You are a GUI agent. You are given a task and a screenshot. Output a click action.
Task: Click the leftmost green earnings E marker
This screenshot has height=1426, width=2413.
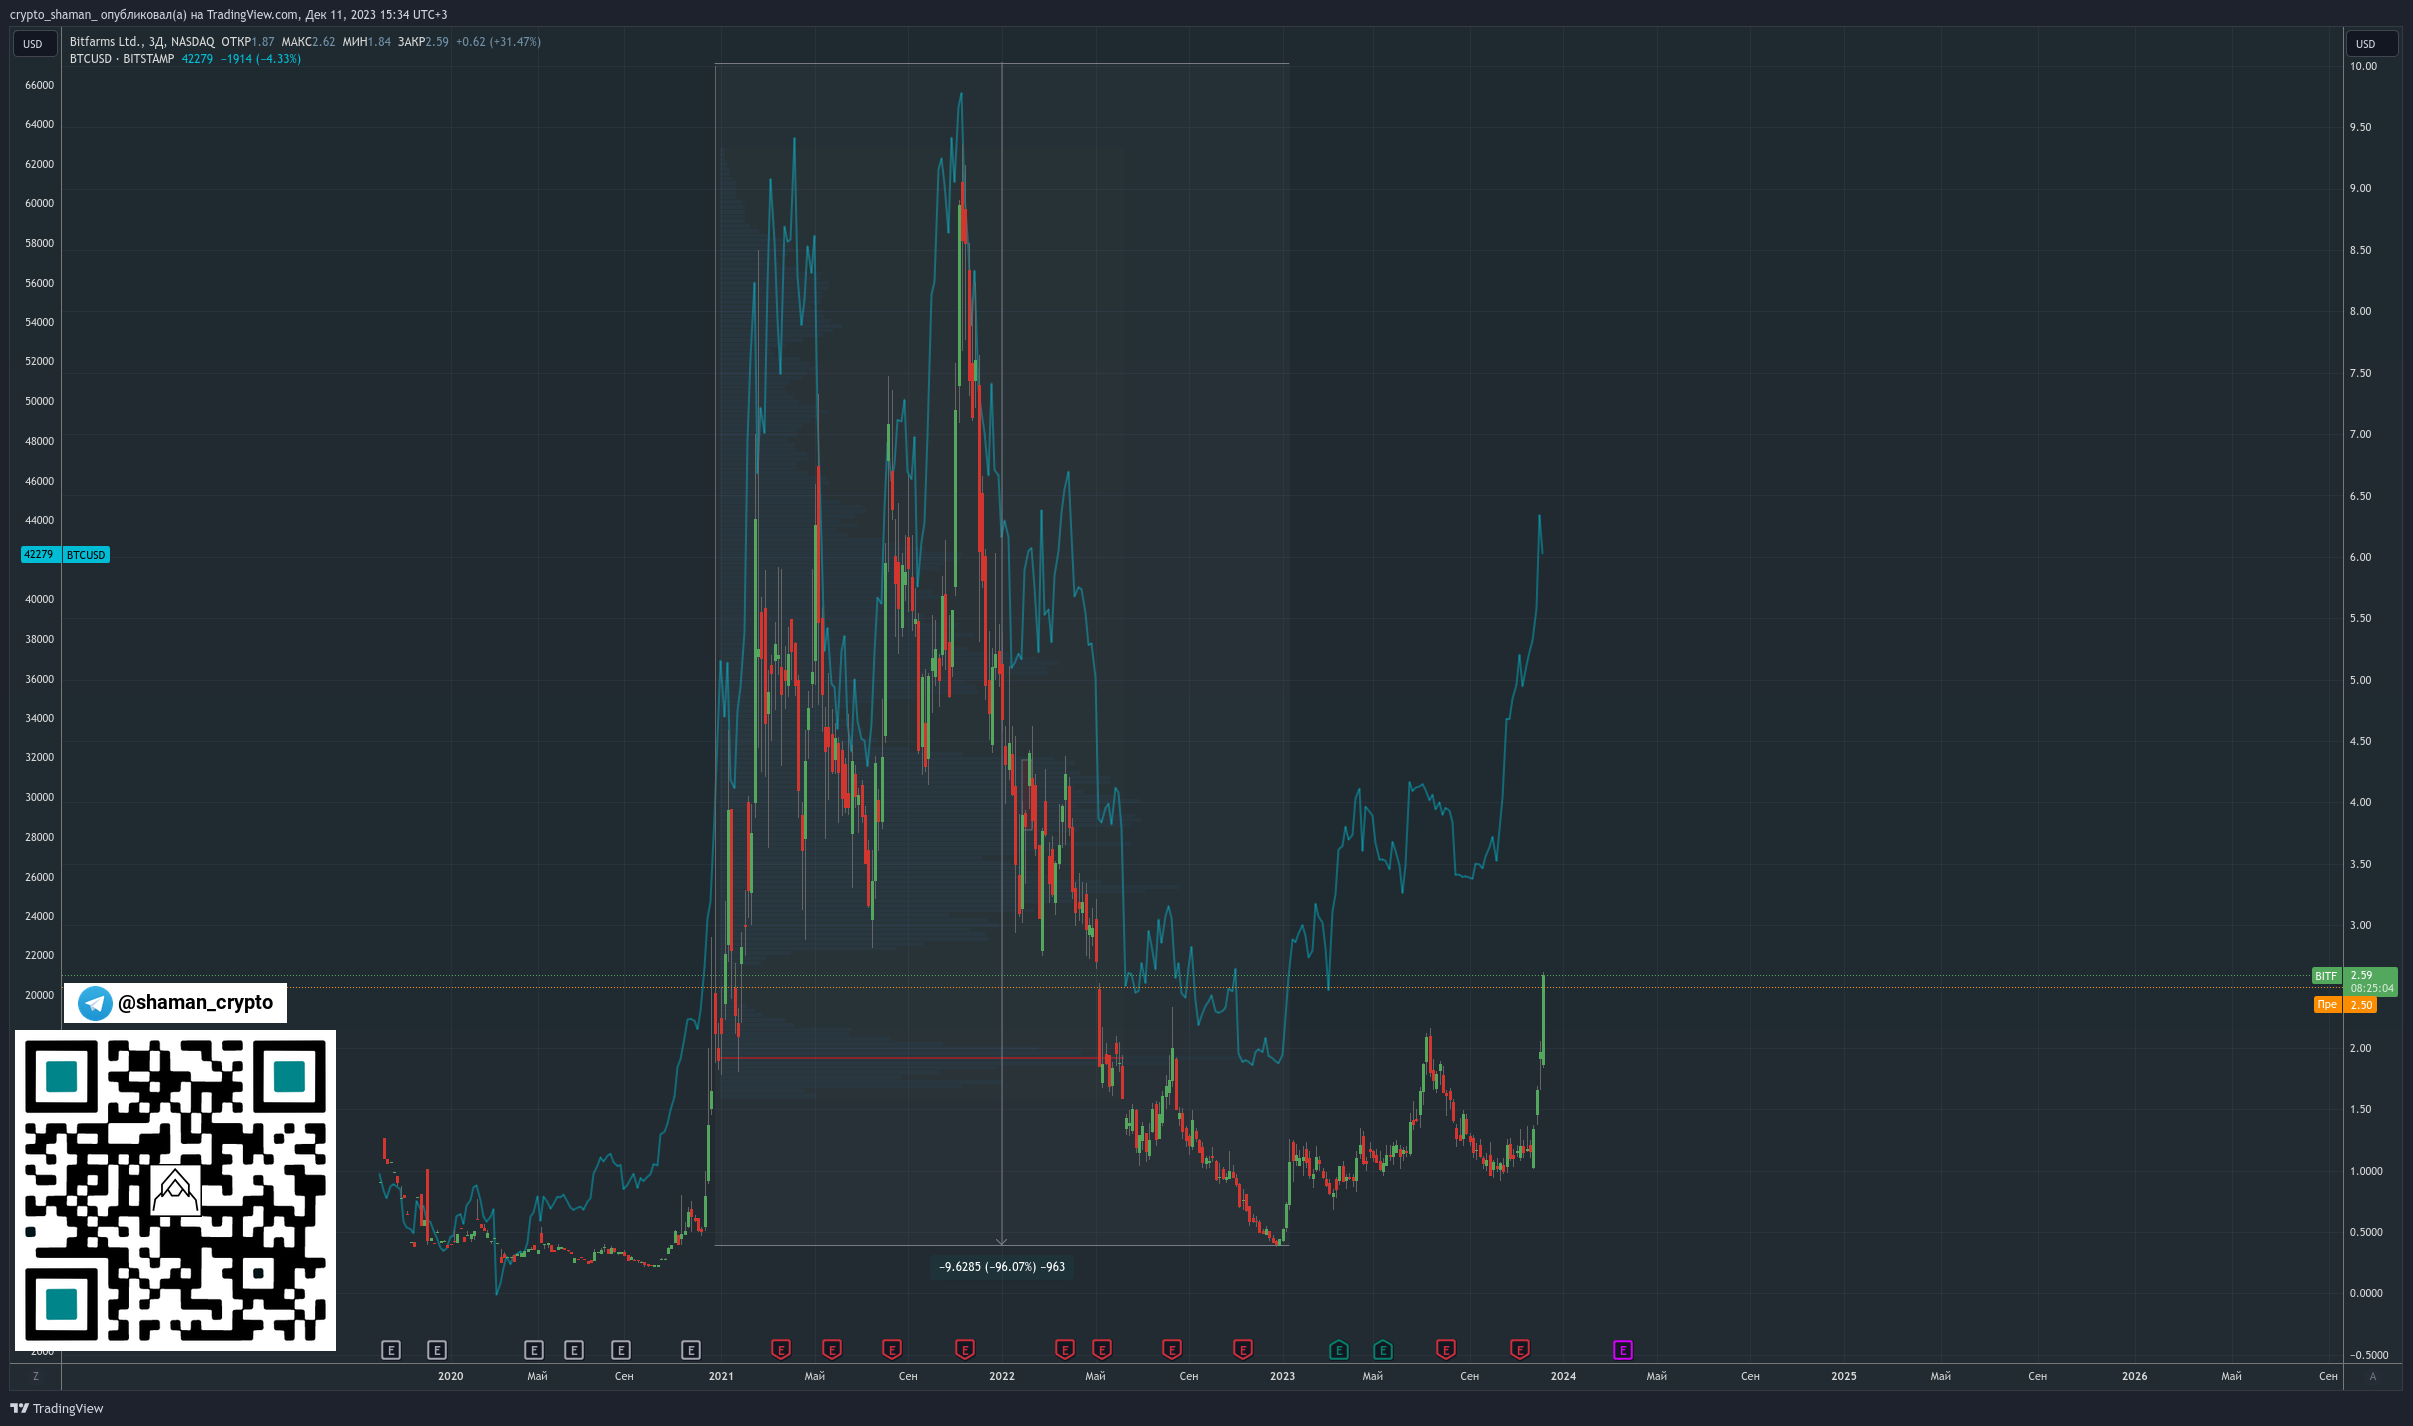click(1338, 1350)
